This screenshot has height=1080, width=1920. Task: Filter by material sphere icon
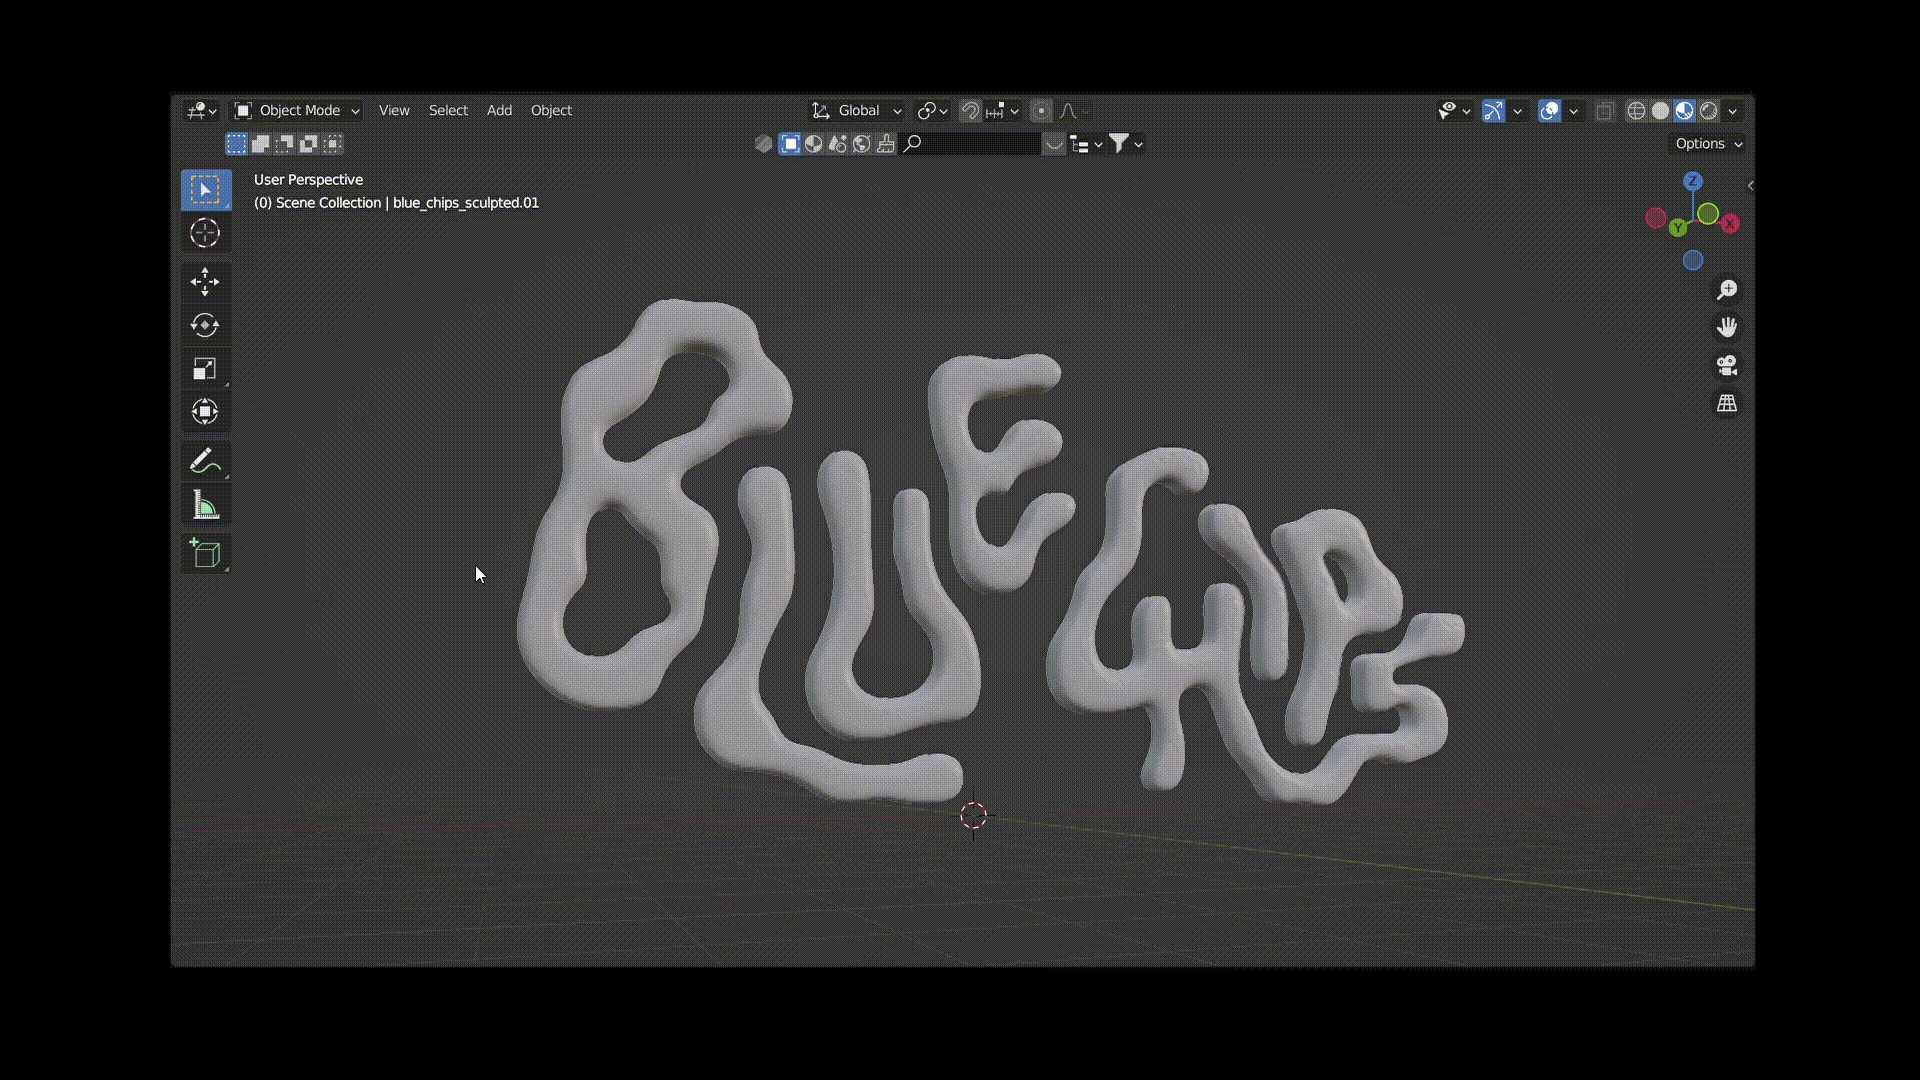coord(814,144)
